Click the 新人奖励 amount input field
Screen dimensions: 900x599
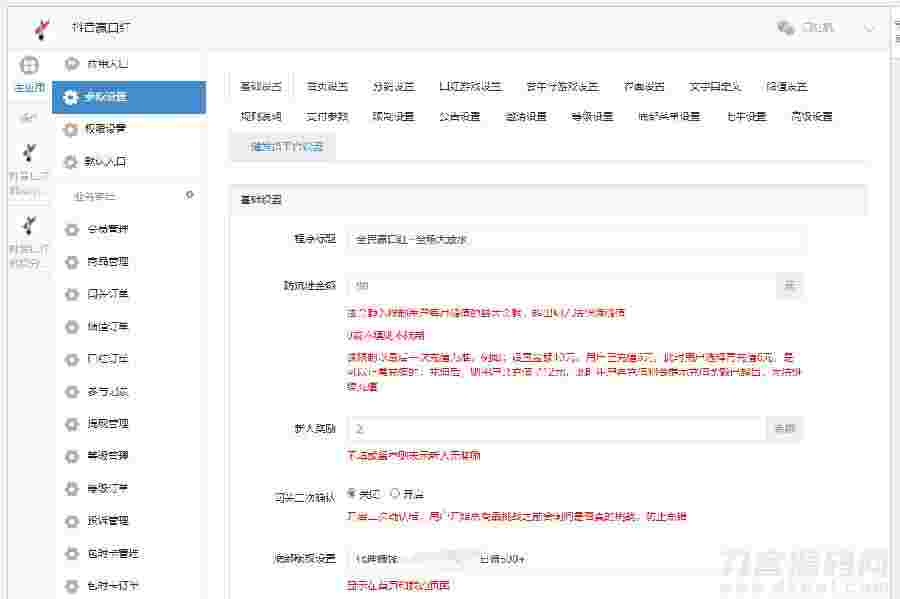pos(556,429)
